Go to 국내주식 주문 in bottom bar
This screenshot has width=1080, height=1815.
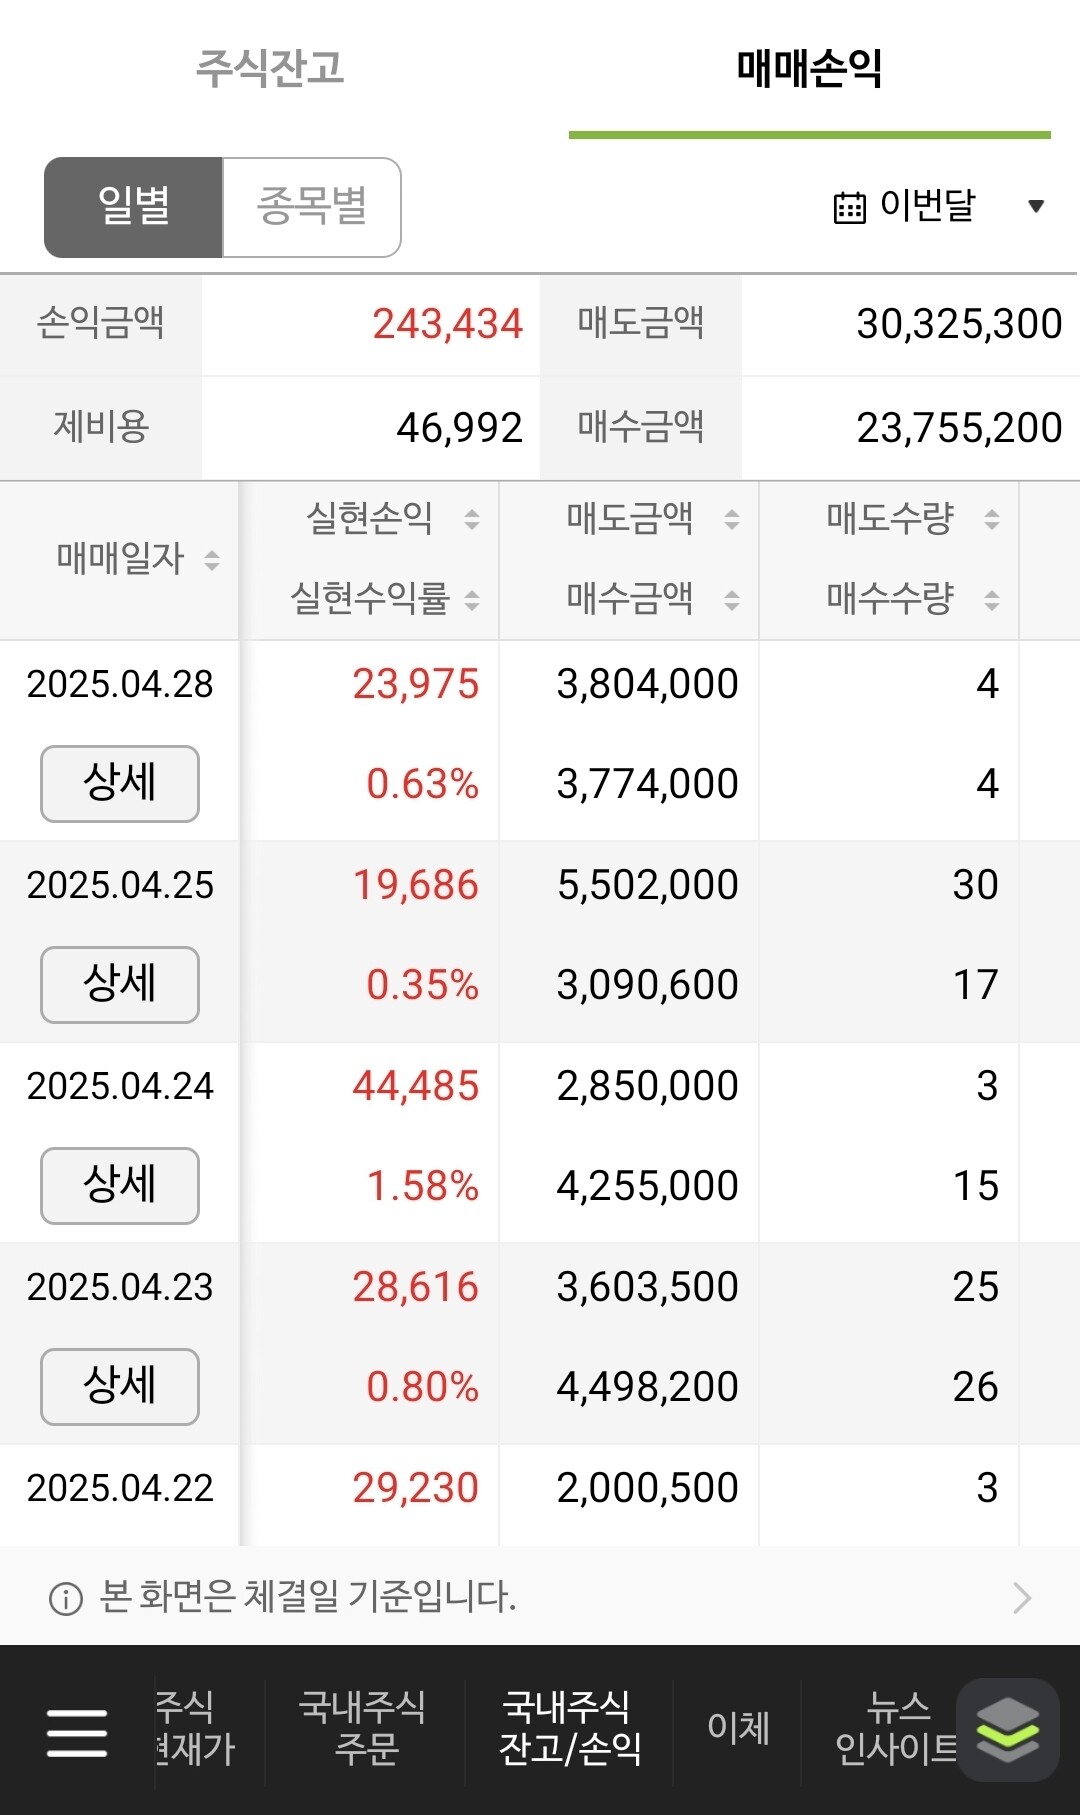[364, 1727]
